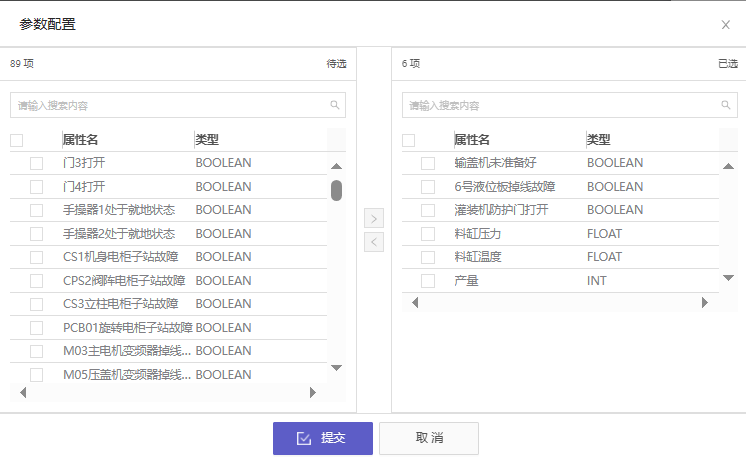The width and height of the screenshot is (746, 461).
Task: Click 属性名 column header in right list
Action: click(472, 140)
